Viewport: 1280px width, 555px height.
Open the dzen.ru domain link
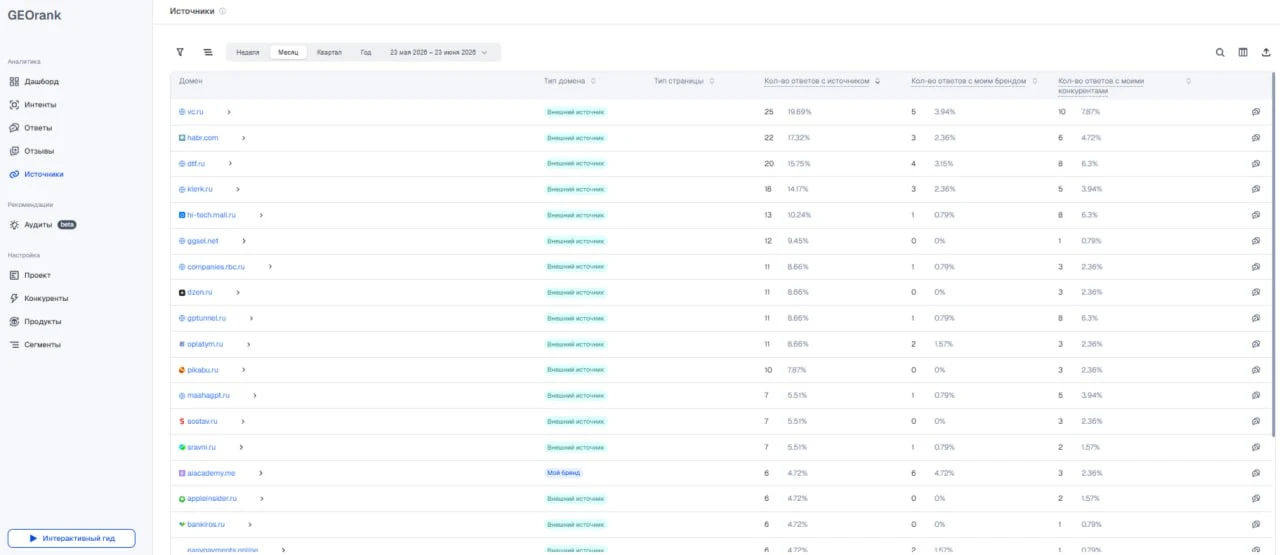pos(199,292)
